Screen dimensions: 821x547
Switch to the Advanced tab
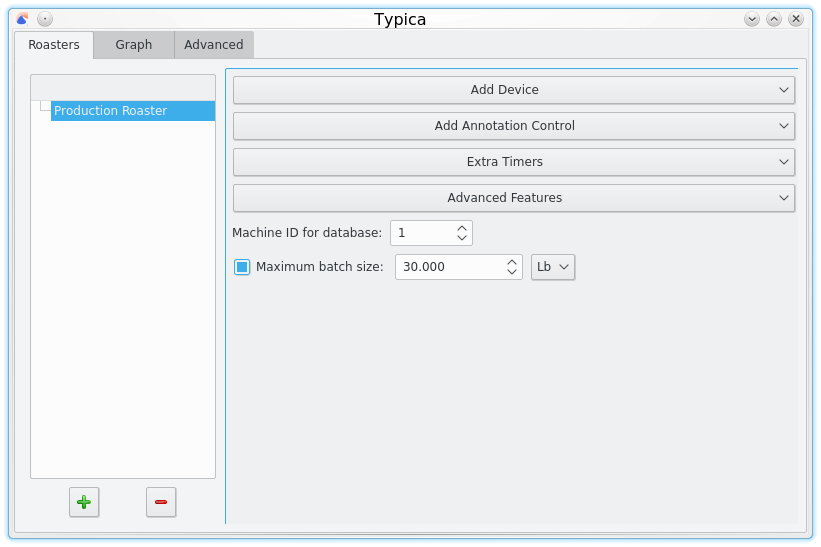tap(213, 45)
